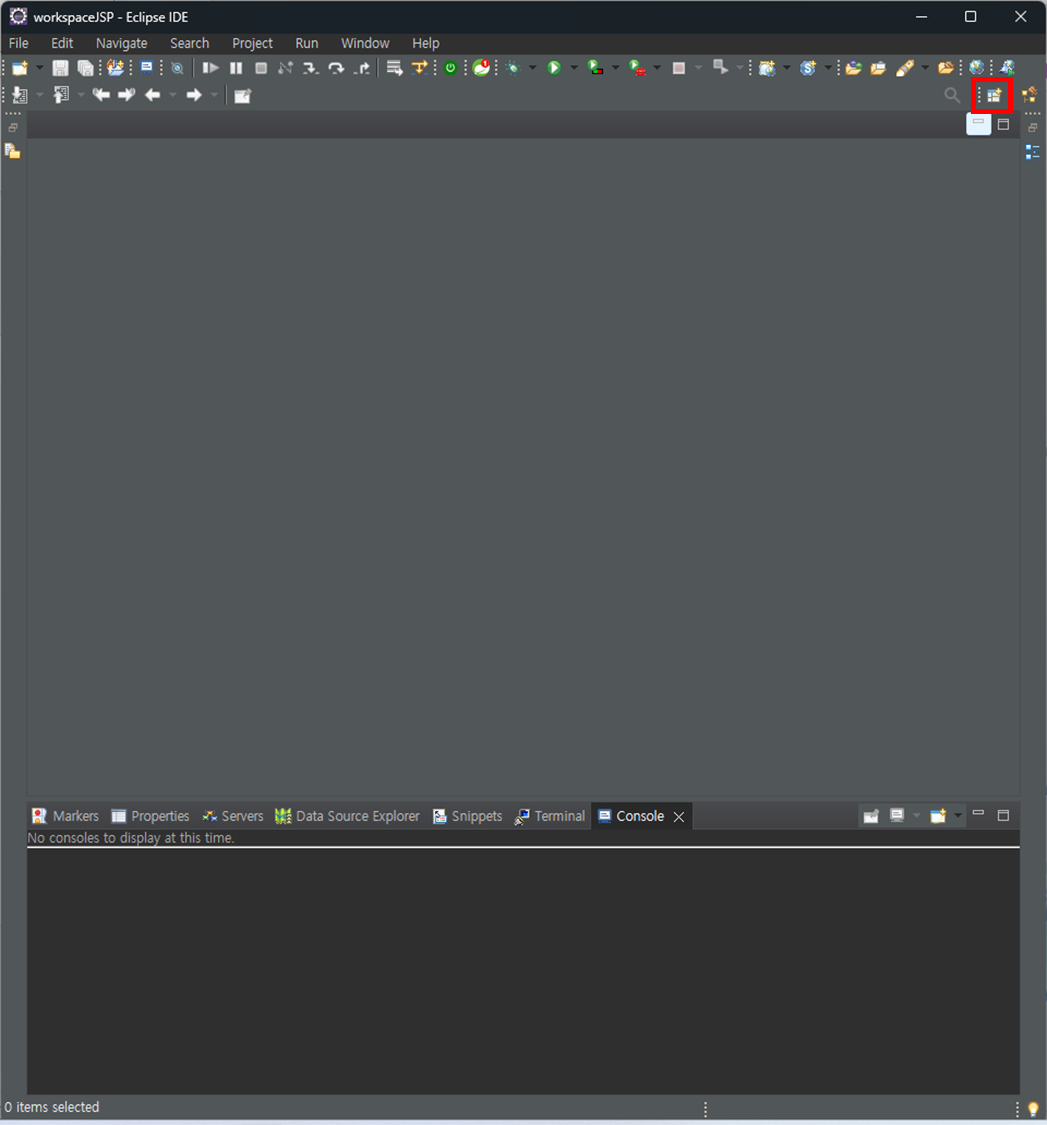Image resolution: width=1047 pixels, height=1125 pixels.
Task: Click the Resume debug icon
Action: (x=210, y=68)
